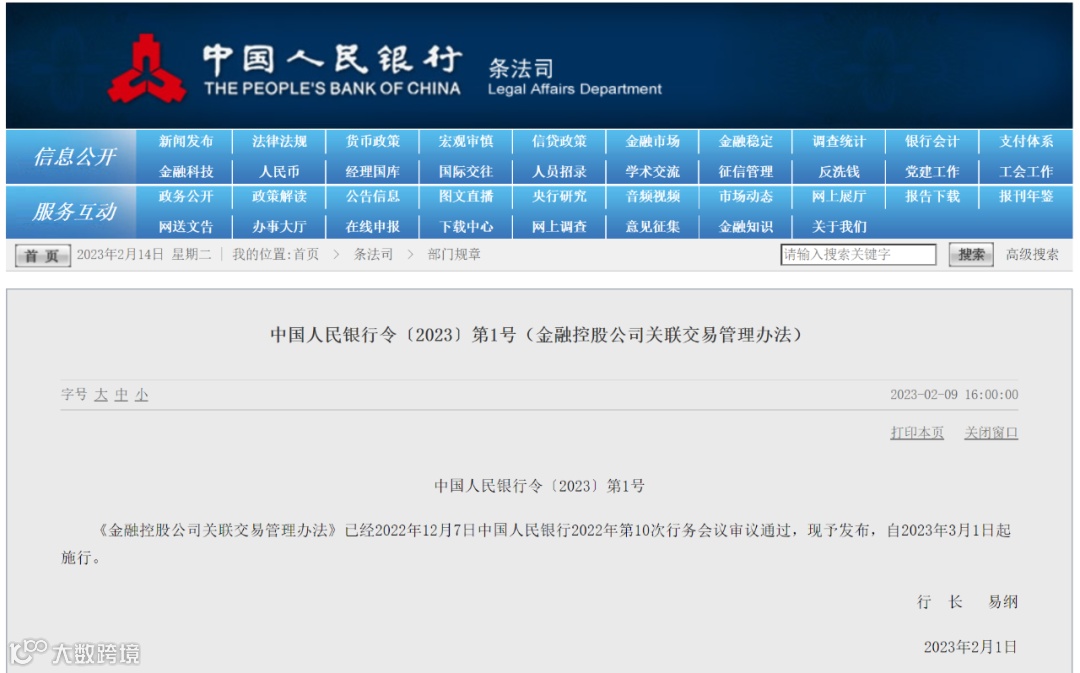Click the 首页 home button
Screen dimensions: 1080x673
pyautogui.click(x=43, y=256)
